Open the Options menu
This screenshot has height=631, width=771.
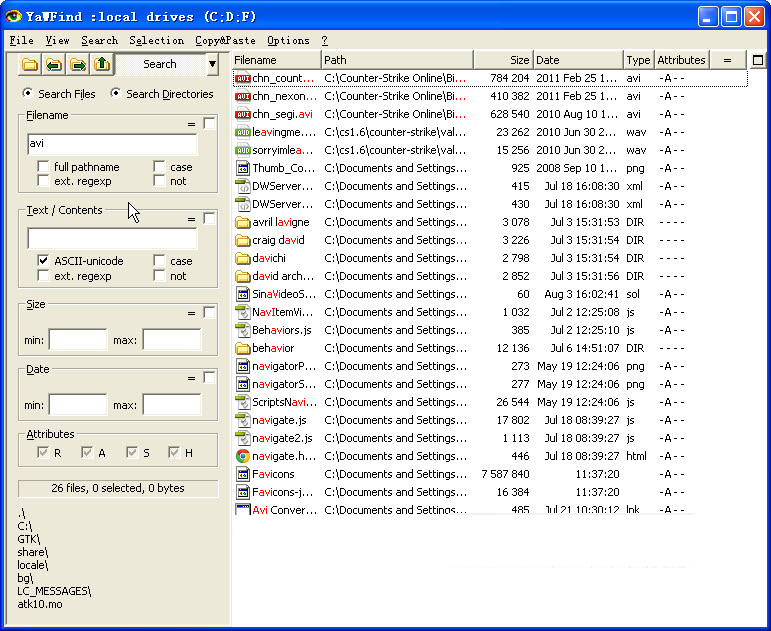pos(288,40)
